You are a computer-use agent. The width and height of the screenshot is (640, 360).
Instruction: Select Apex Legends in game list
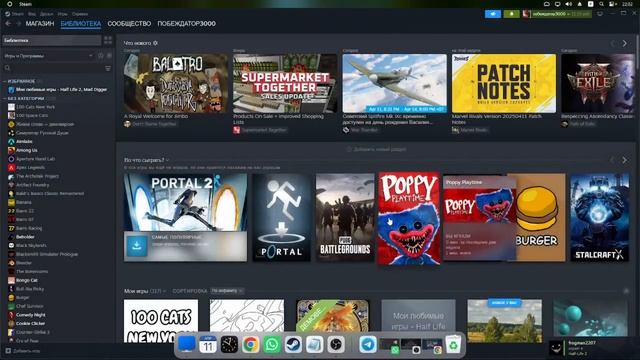[x=30, y=167]
